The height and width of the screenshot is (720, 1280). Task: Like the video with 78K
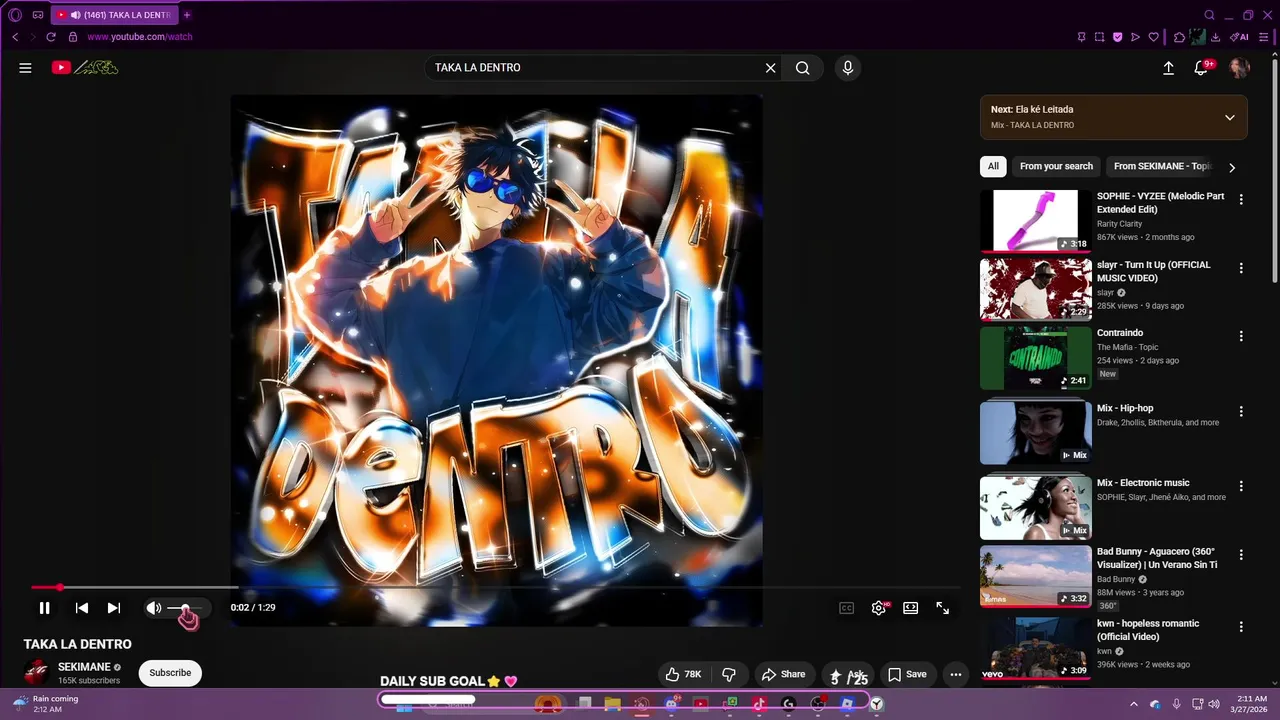[x=684, y=674]
